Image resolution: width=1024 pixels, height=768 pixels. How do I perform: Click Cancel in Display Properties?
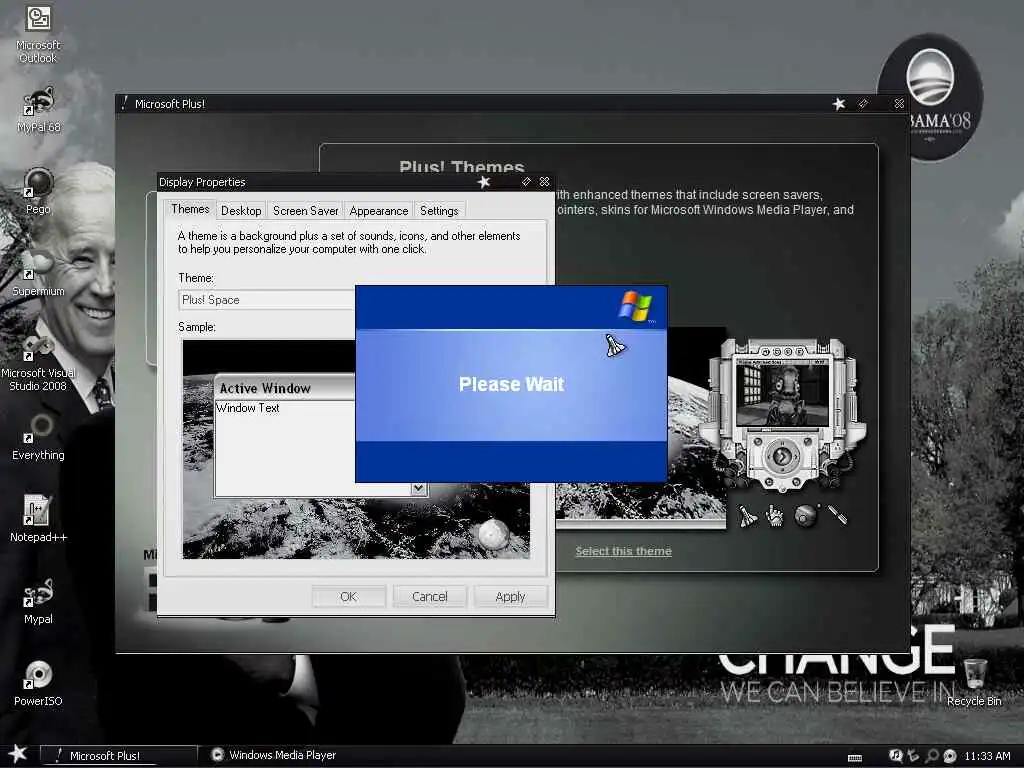(x=430, y=596)
